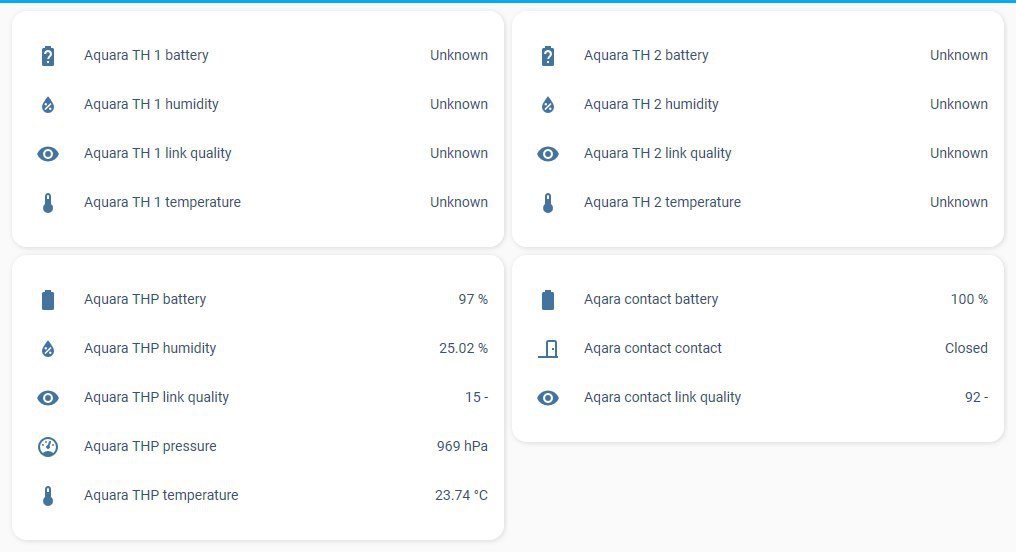1016x552 pixels.
Task: Open Aquara THP temperature entity details
Action: (x=161, y=495)
